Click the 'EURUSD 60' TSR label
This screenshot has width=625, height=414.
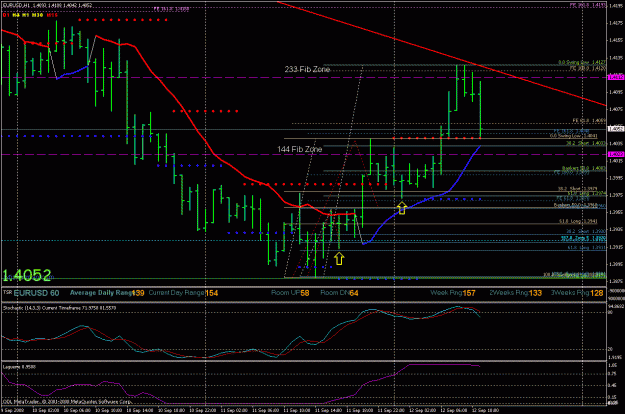[36, 293]
